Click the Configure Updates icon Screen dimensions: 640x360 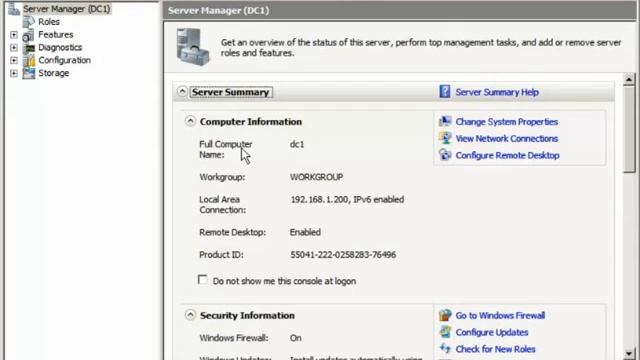pos(445,332)
